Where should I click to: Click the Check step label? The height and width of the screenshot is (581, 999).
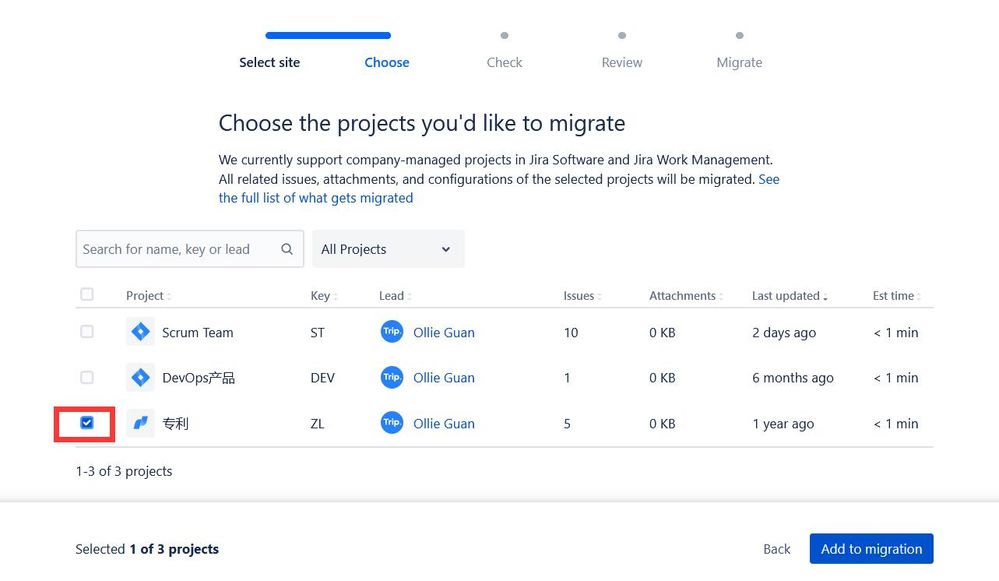pos(504,62)
